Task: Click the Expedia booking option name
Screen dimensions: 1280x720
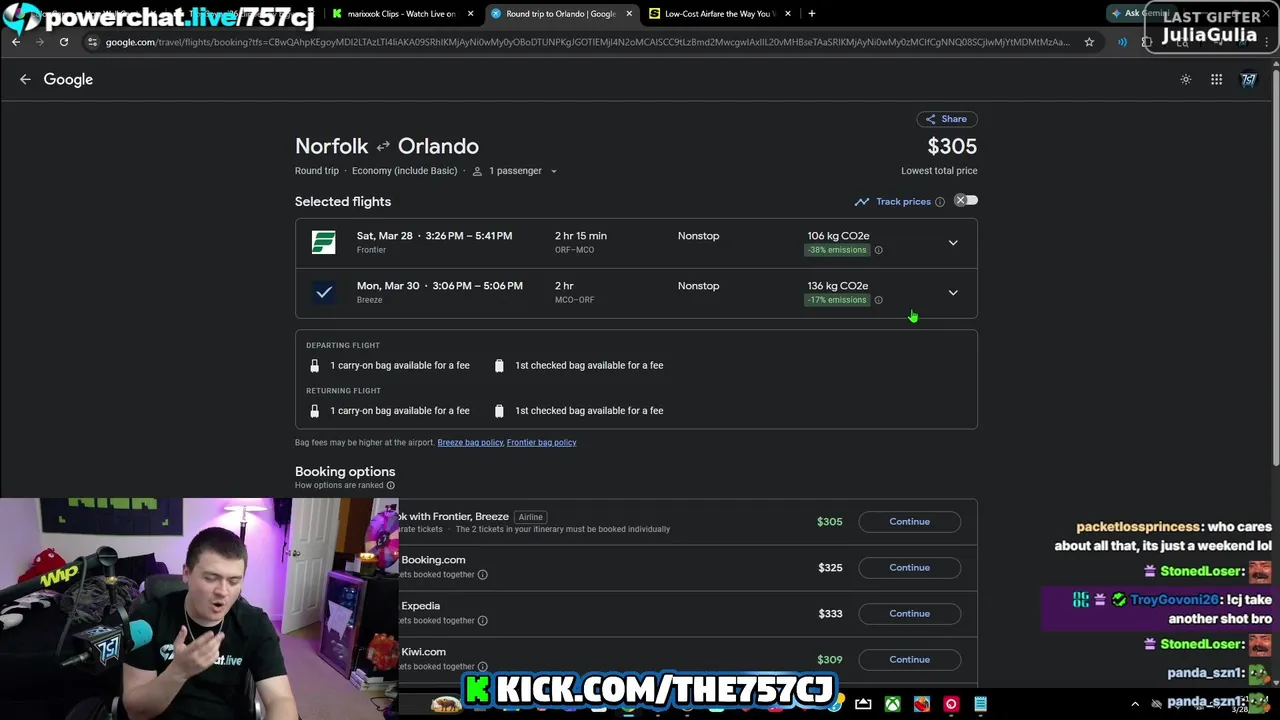Action: point(420,606)
